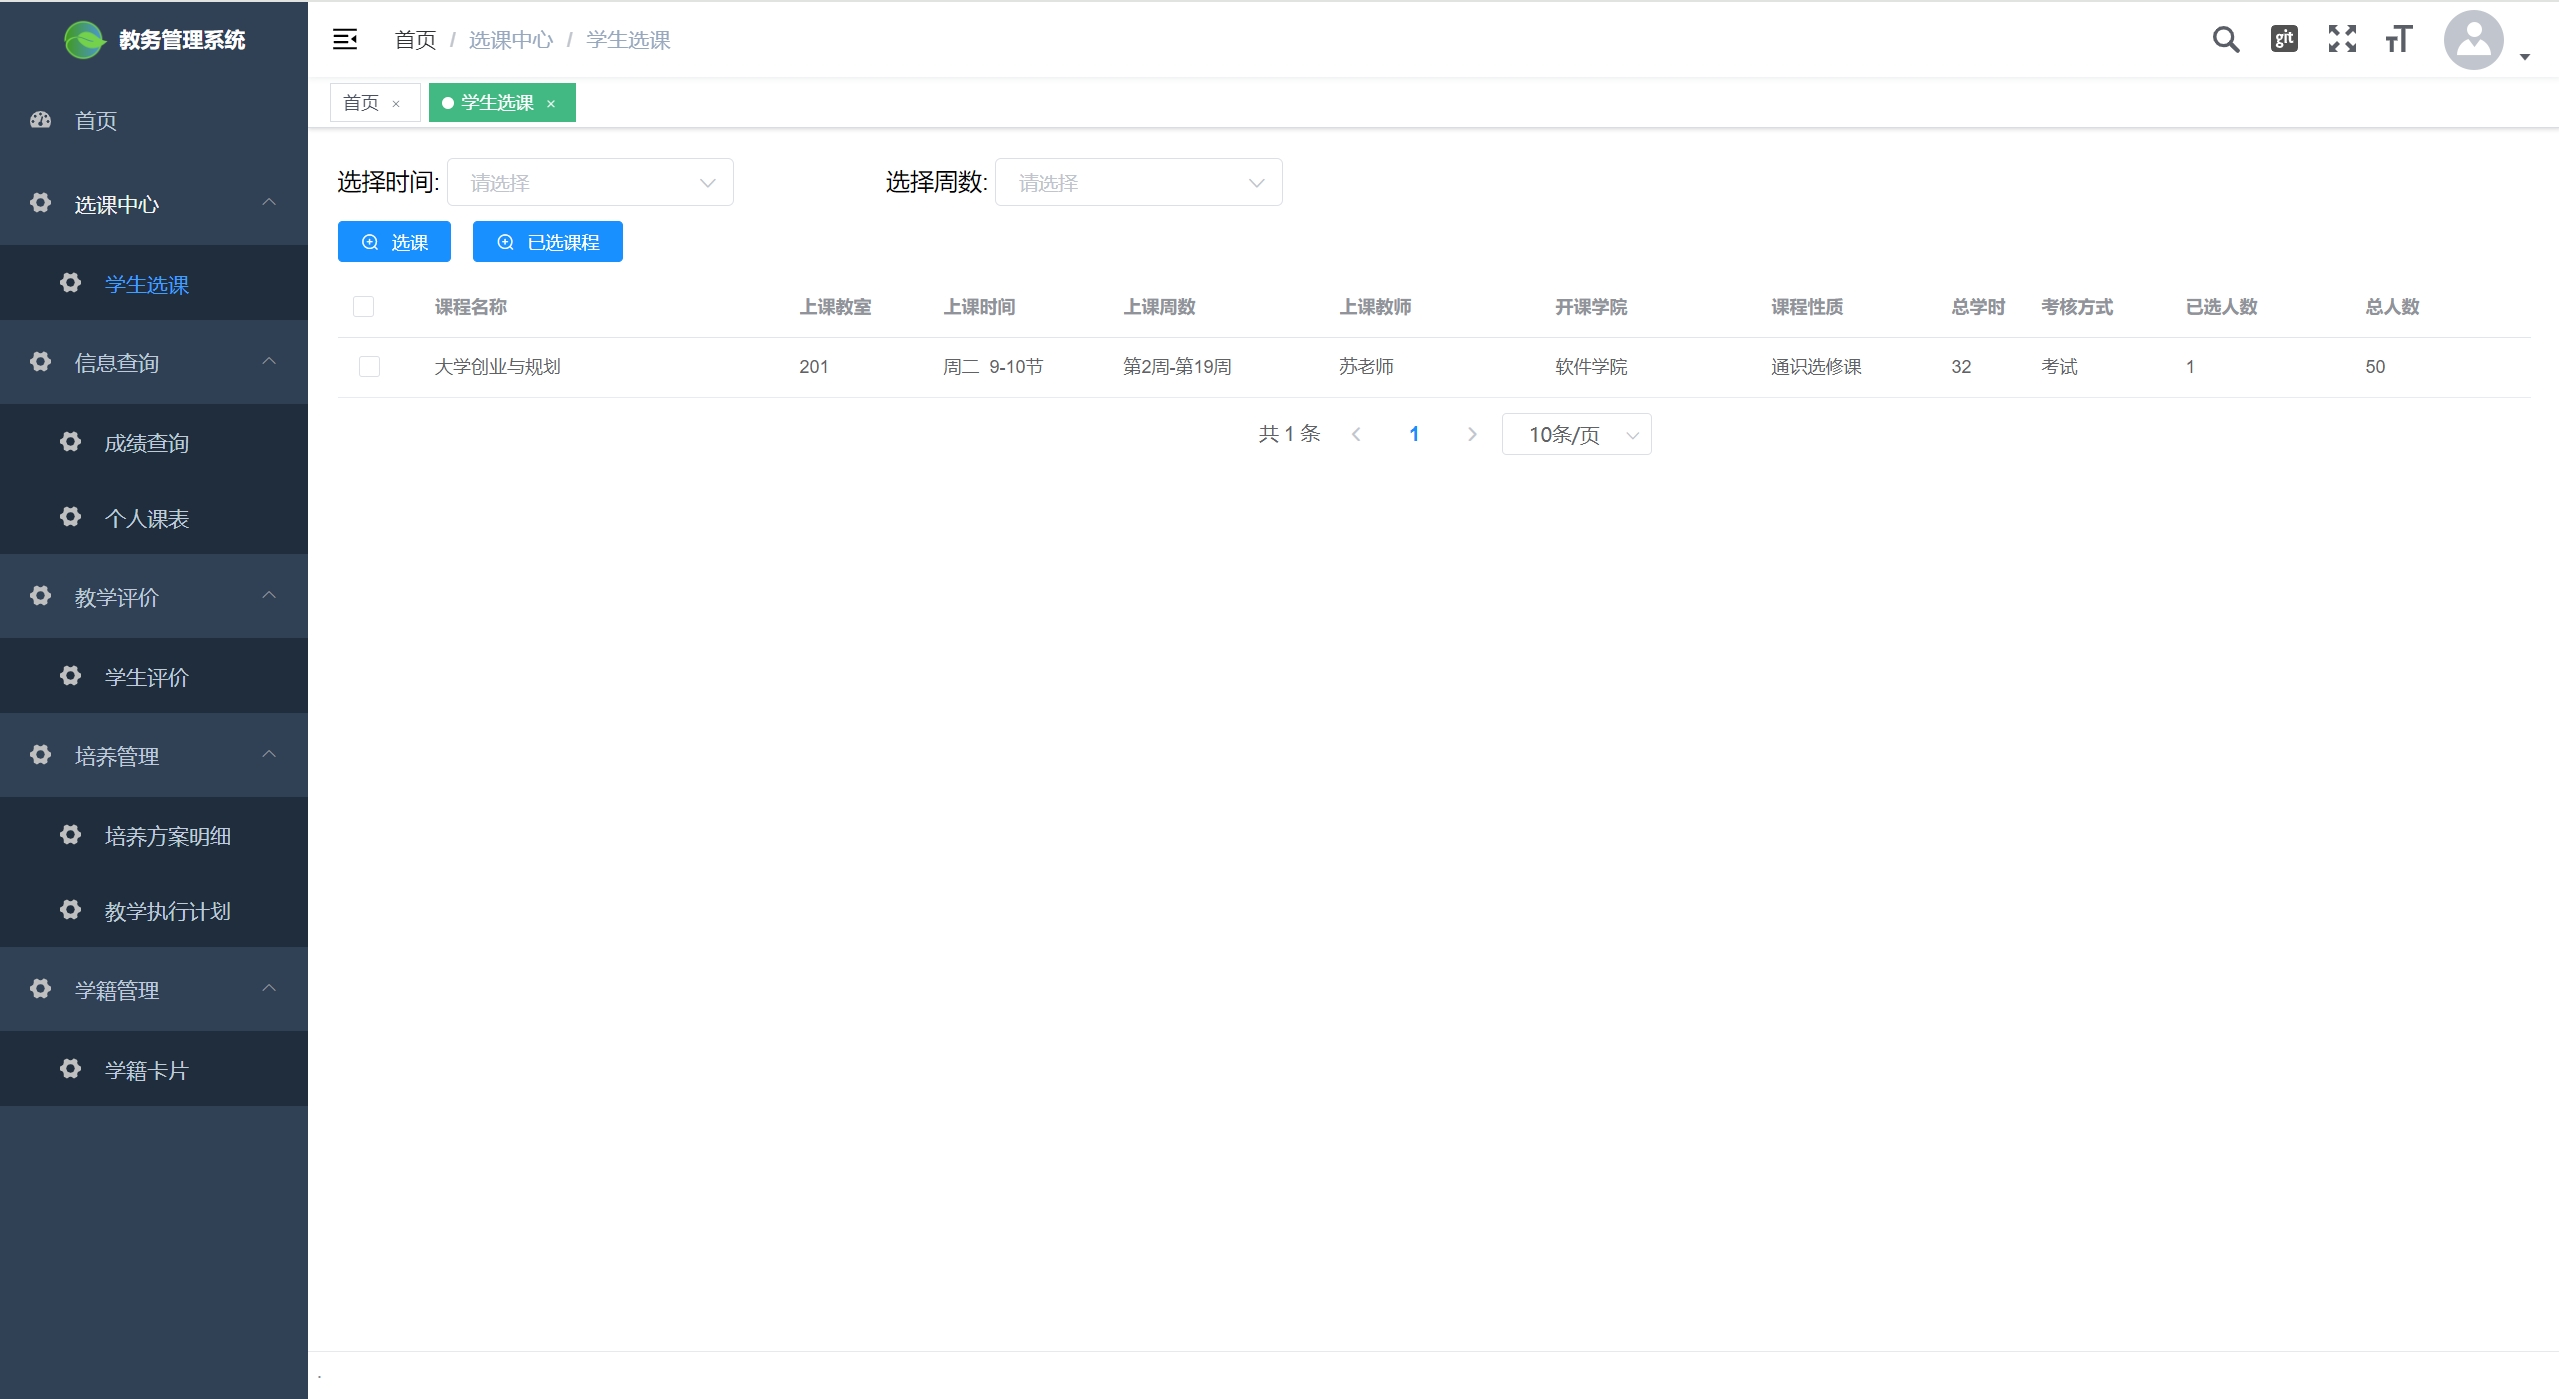Click the header search magnifier icon
The image size is (2559, 1399).
[2225, 40]
